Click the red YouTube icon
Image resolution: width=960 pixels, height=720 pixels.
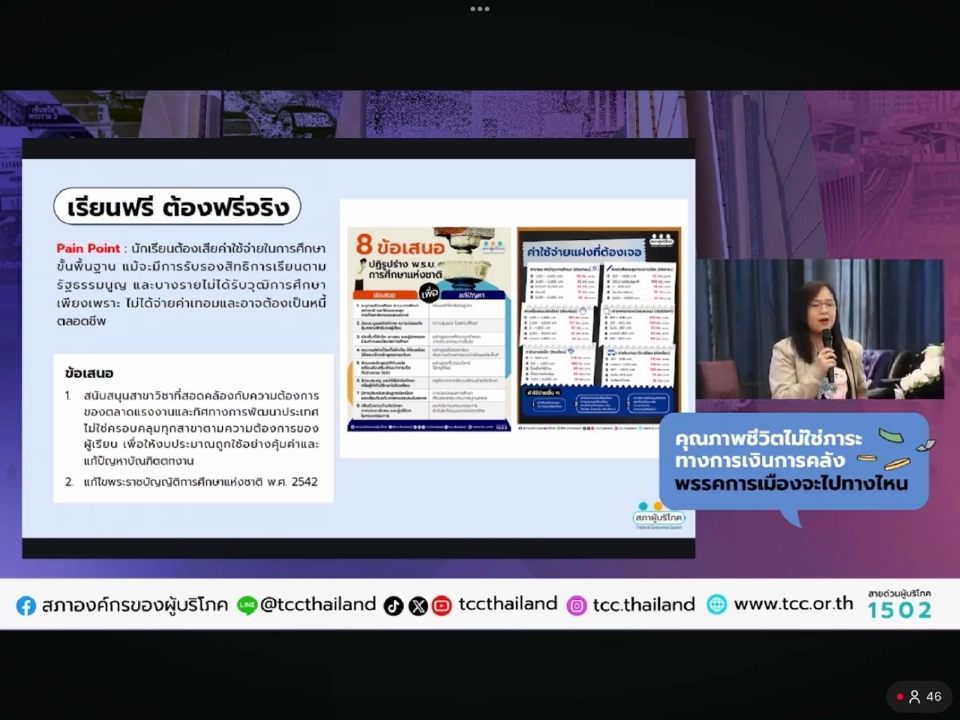click(x=442, y=605)
